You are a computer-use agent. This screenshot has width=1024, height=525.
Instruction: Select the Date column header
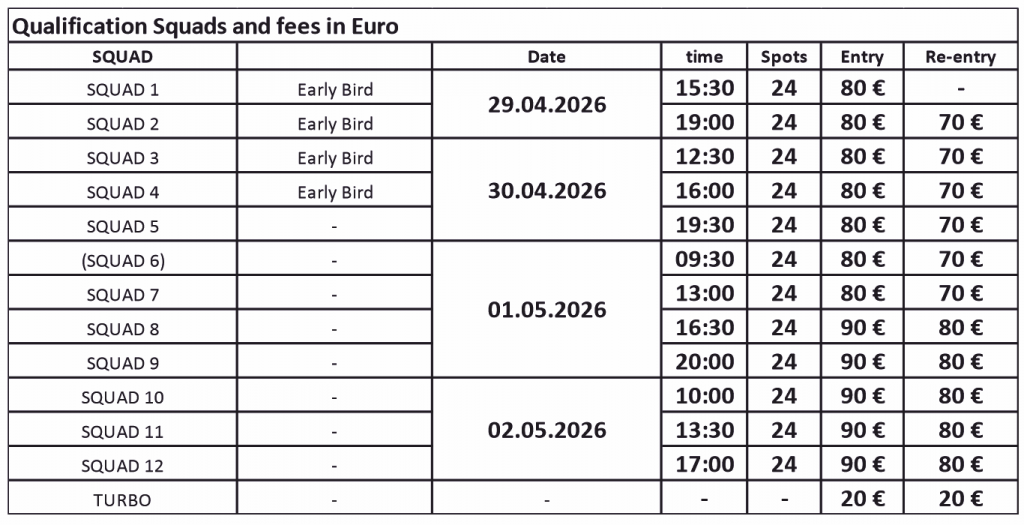[546, 57]
